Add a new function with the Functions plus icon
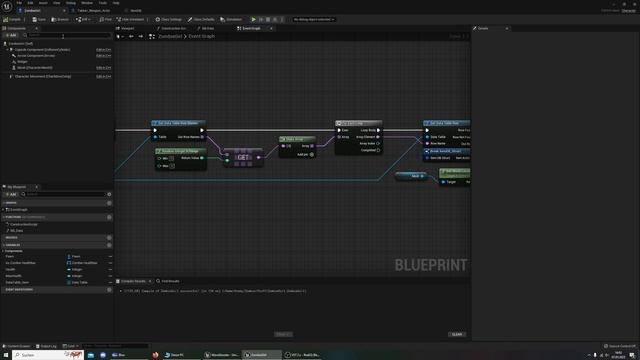Viewport: 640px width, 360px height. click(109, 217)
